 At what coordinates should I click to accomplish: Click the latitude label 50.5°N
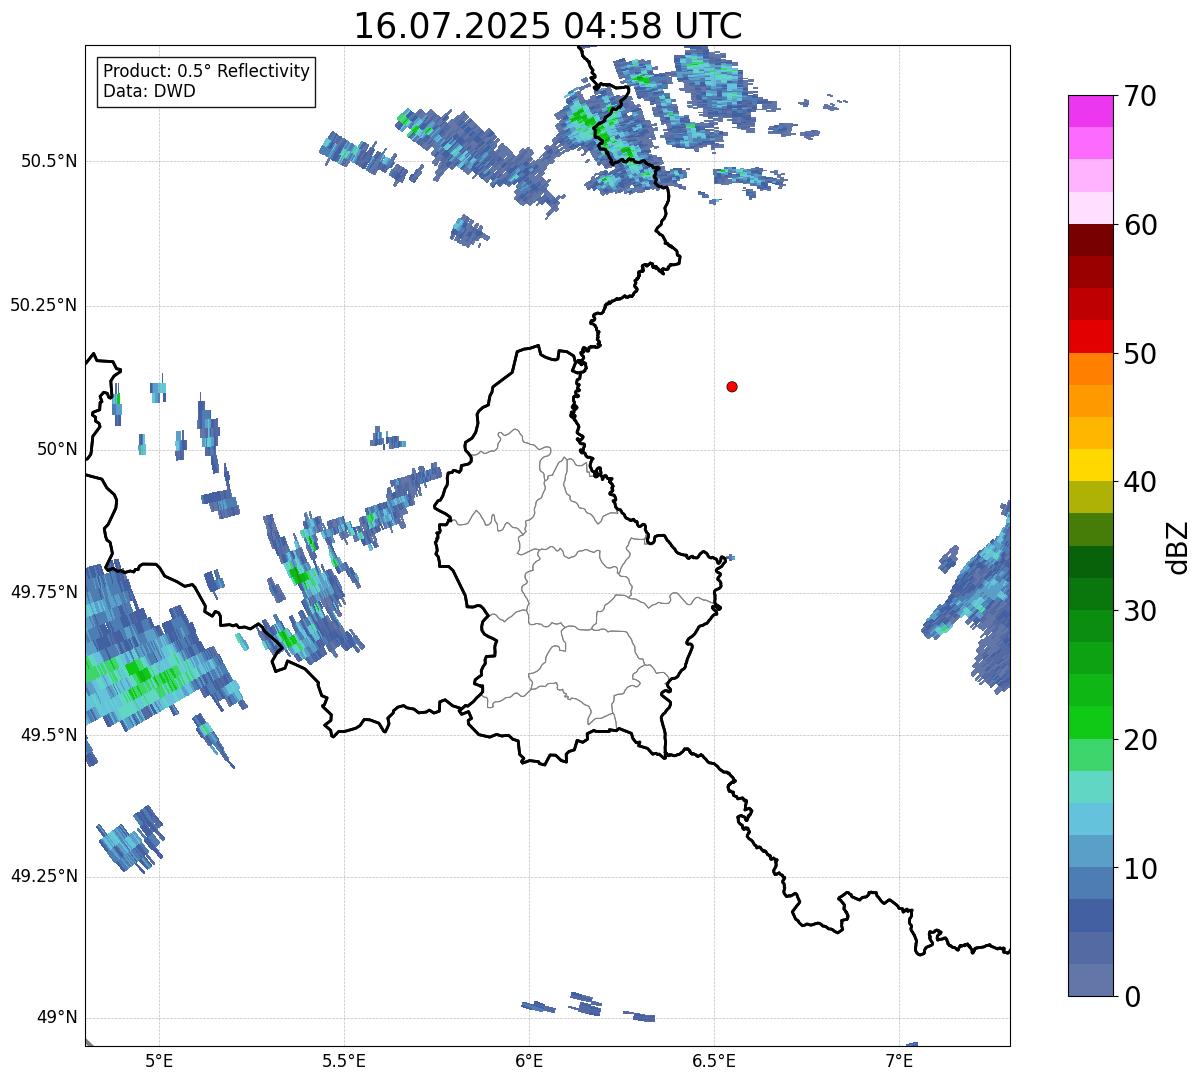click(x=48, y=161)
